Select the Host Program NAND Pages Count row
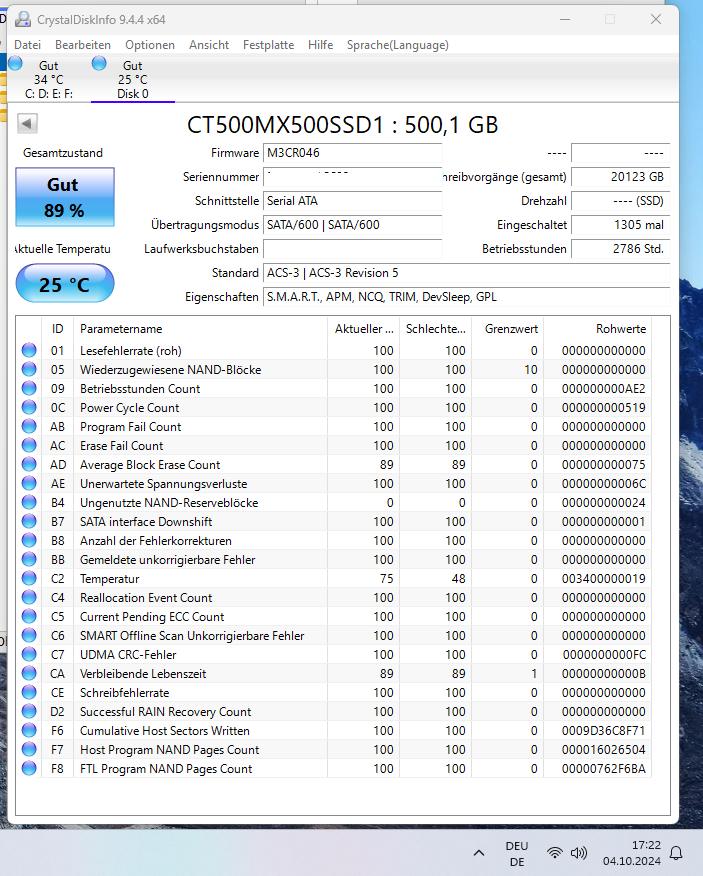The image size is (703, 876). pos(334,750)
